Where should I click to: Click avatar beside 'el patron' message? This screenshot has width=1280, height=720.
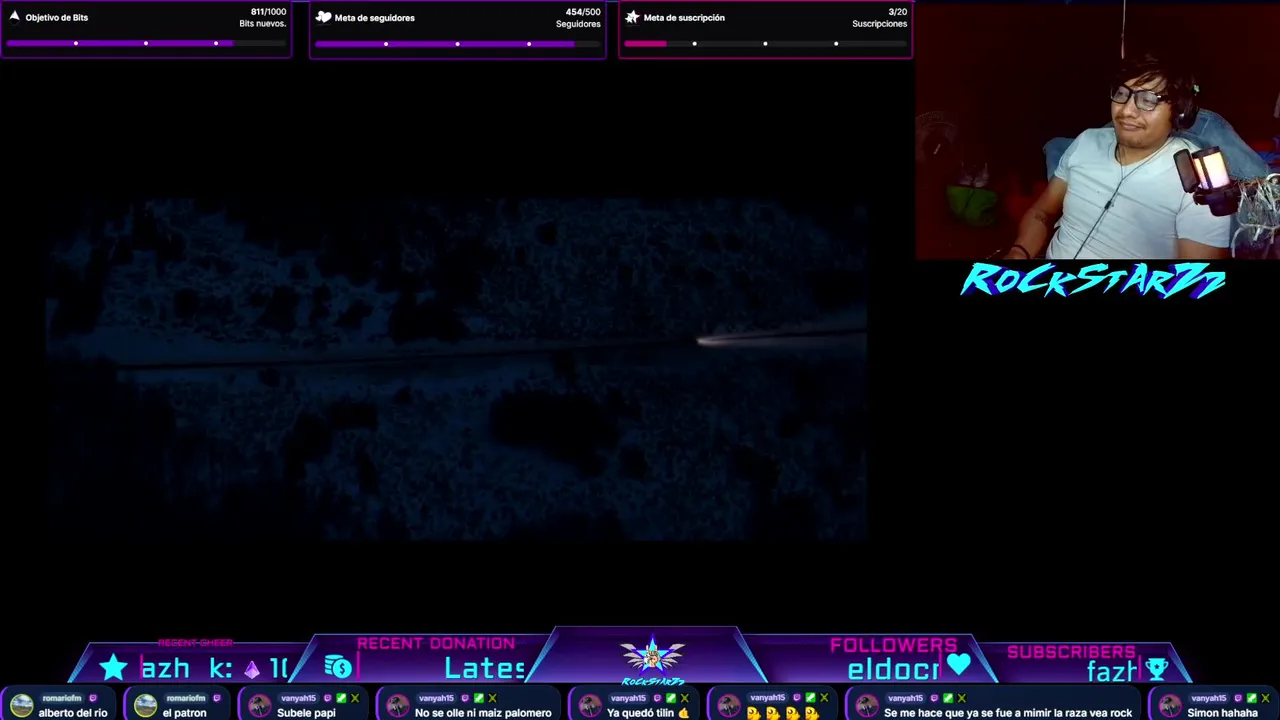pyautogui.click(x=145, y=706)
